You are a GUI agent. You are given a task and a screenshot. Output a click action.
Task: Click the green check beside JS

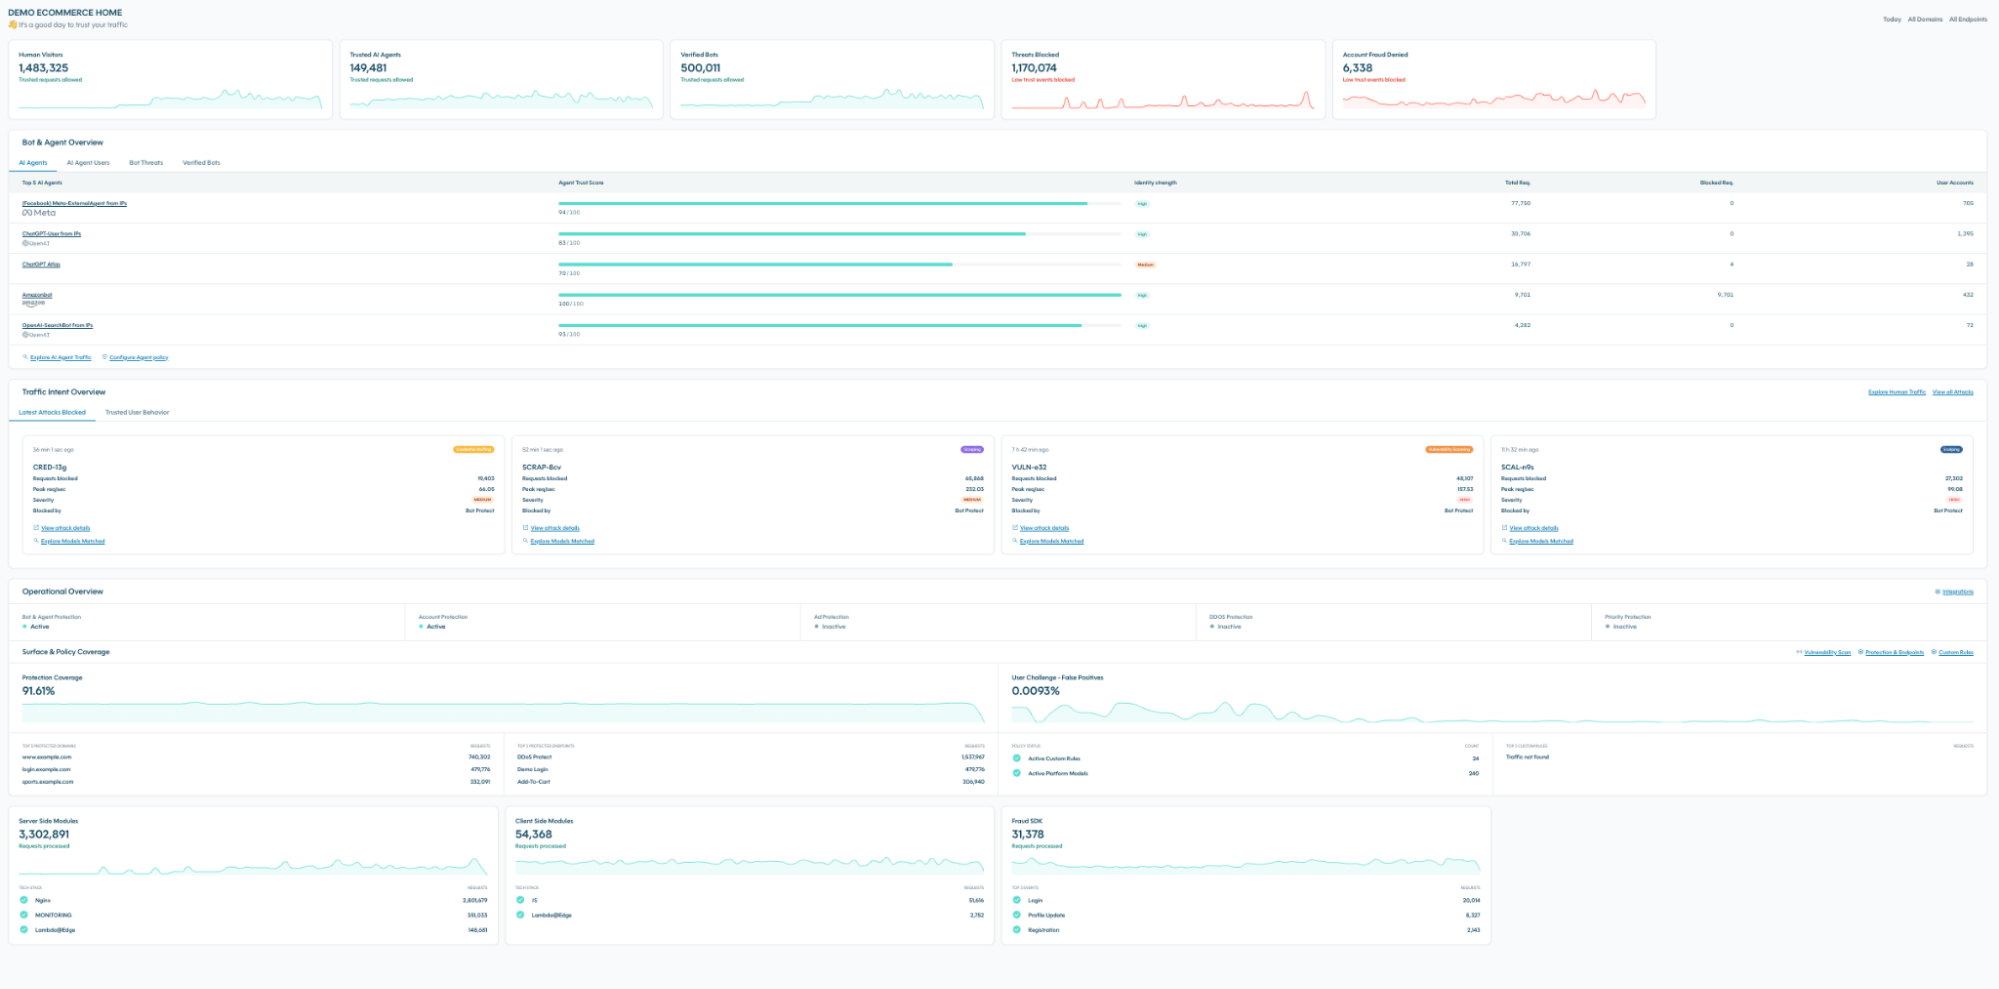[x=520, y=900]
